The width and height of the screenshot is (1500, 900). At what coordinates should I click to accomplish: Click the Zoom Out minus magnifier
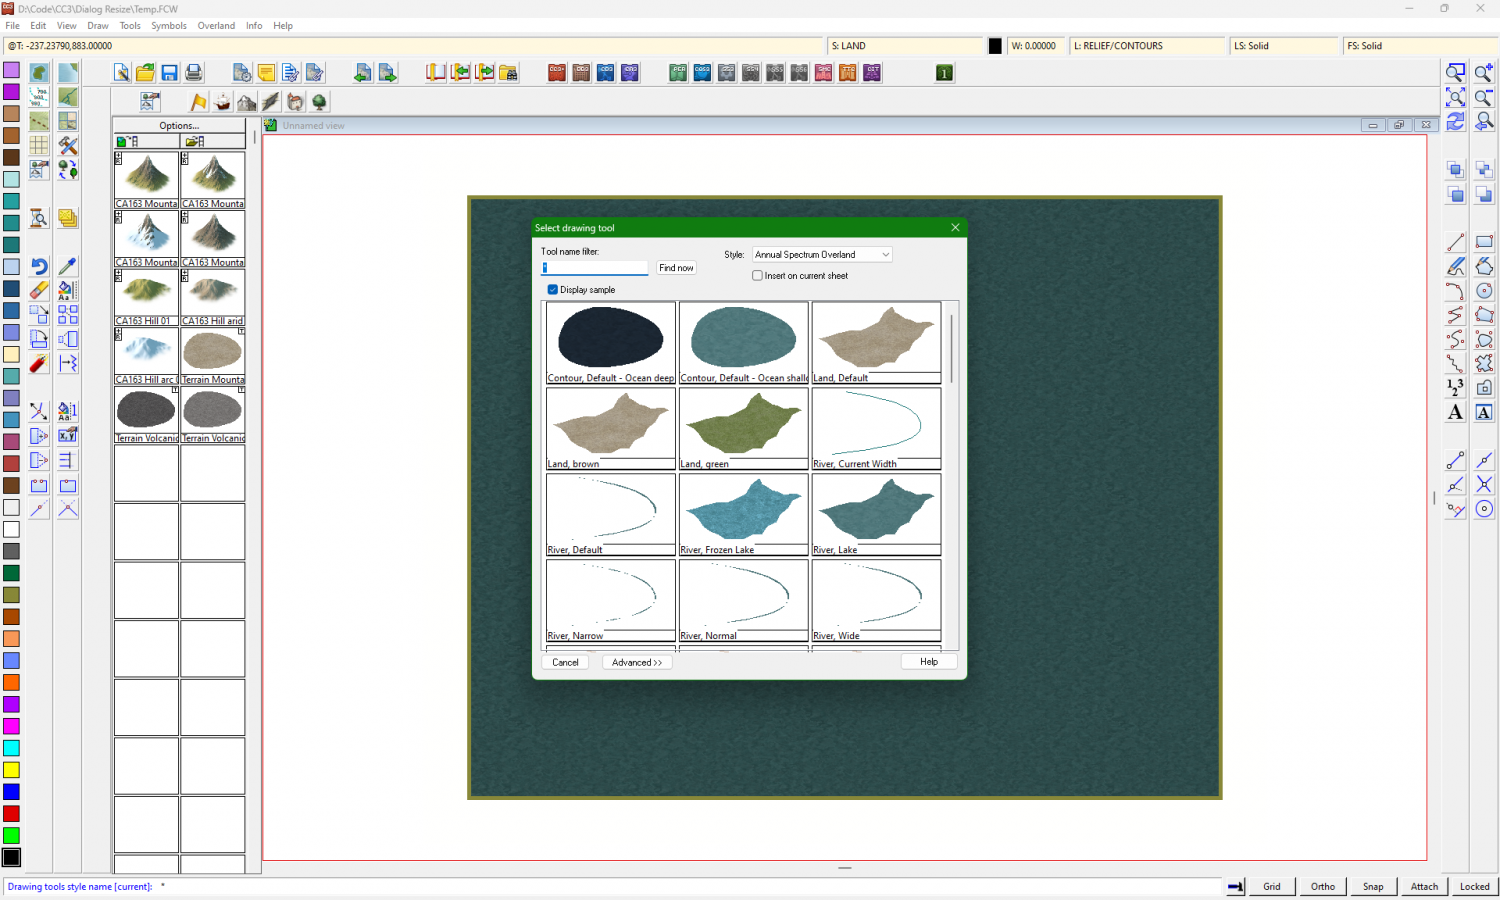coord(1484,97)
